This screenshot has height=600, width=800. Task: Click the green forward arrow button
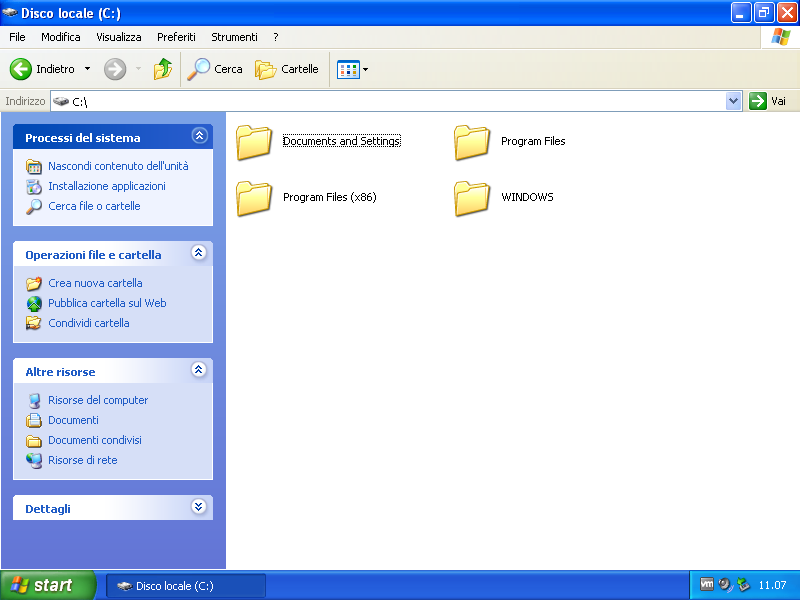tap(115, 69)
